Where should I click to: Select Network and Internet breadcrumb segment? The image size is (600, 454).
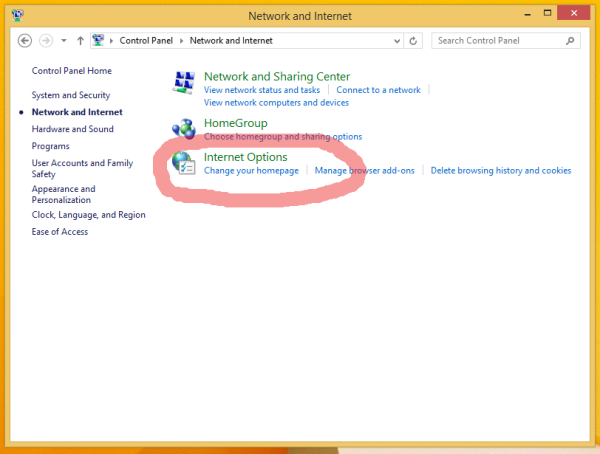point(231,41)
